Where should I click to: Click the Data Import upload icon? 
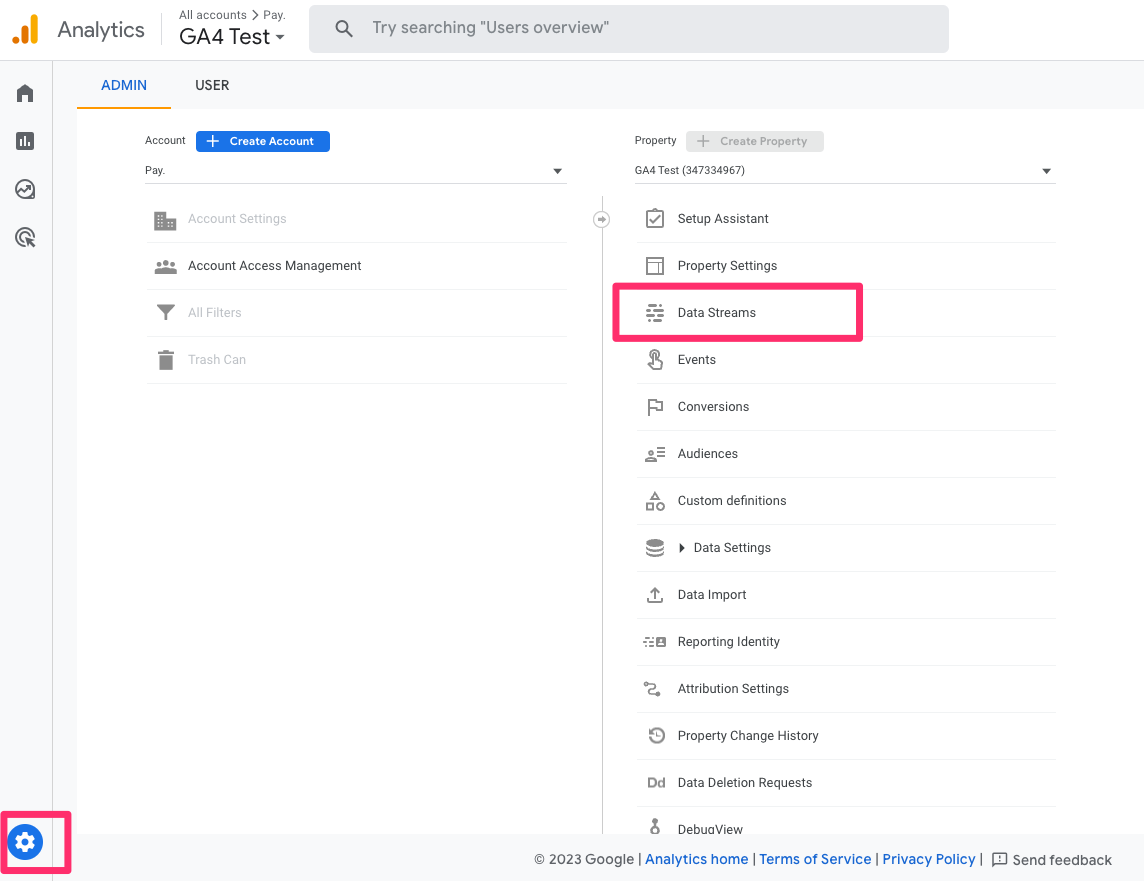(x=655, y=595)
